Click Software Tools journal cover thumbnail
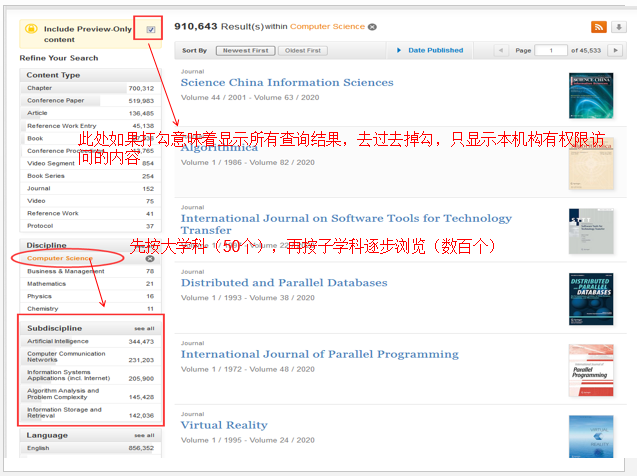The height and width of the screenshot is (476, 637). tap(591, 232)
